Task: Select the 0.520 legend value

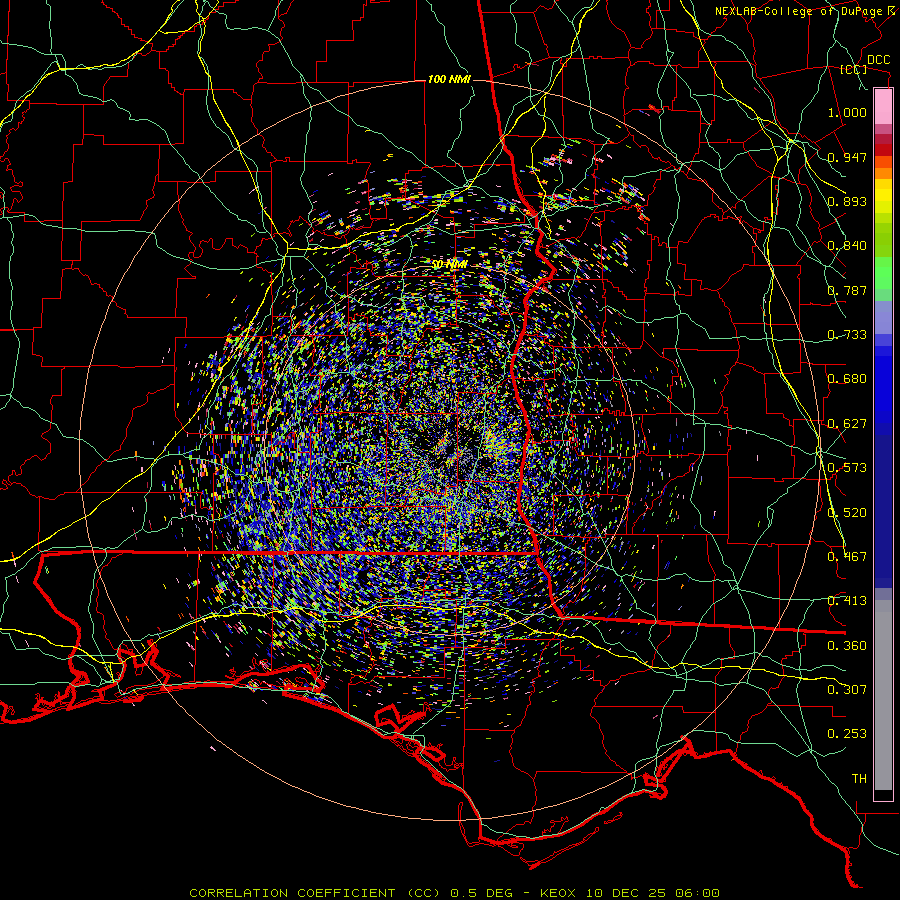Action: 847,513
